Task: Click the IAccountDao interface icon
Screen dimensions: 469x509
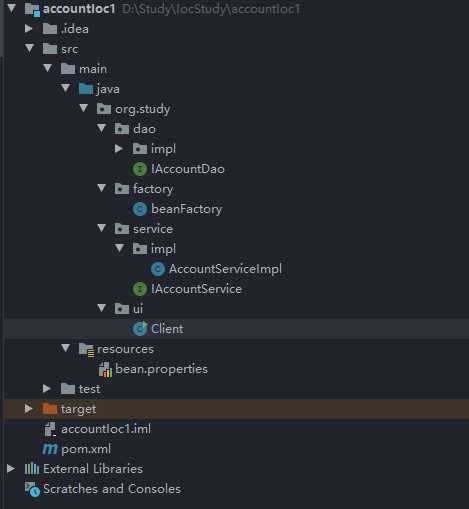Action: [x=140, y=169]
